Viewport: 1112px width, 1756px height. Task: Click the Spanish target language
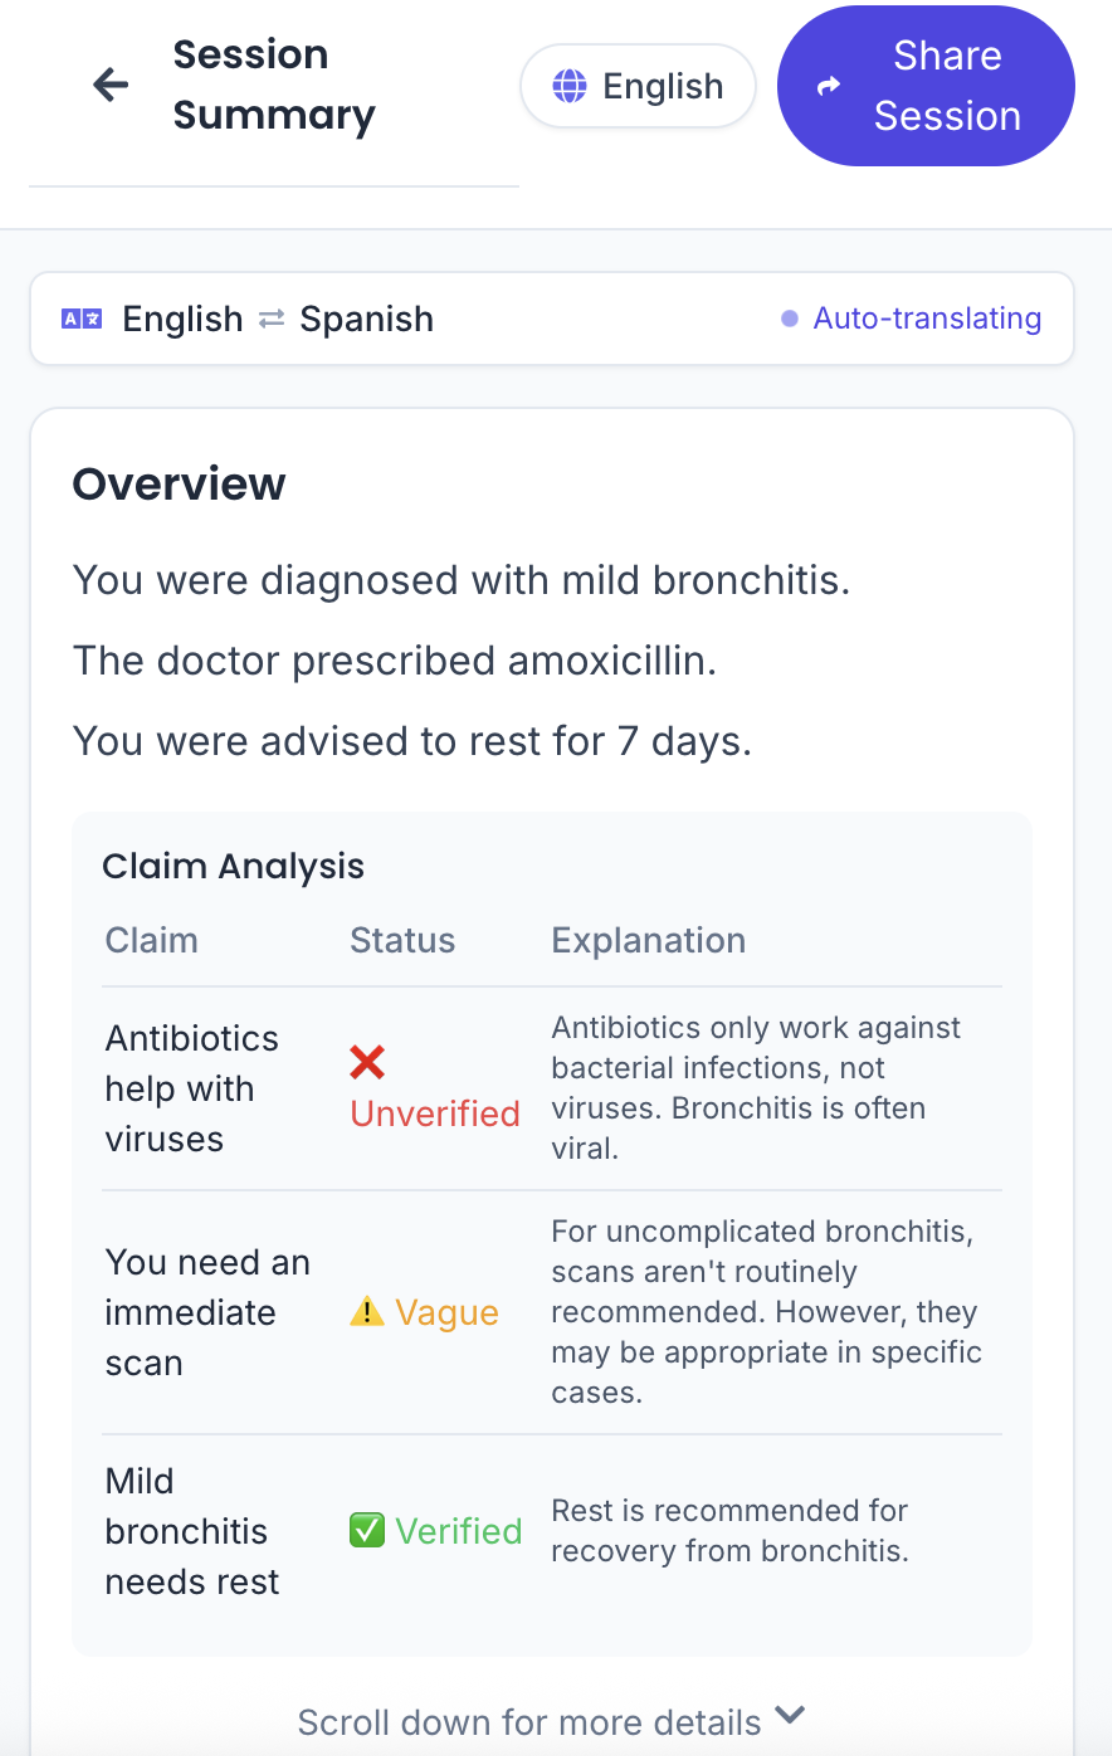[x=366, y=319]
